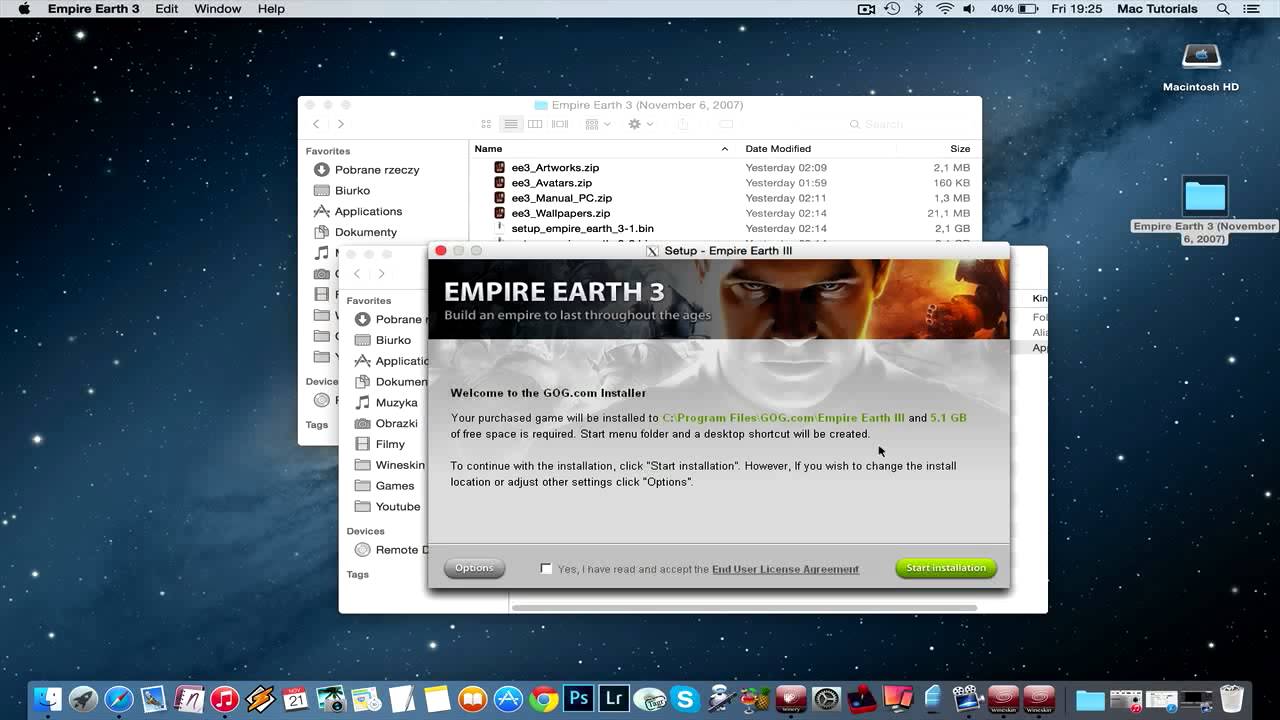Launch Finder from the Dock

pos(47,698)
